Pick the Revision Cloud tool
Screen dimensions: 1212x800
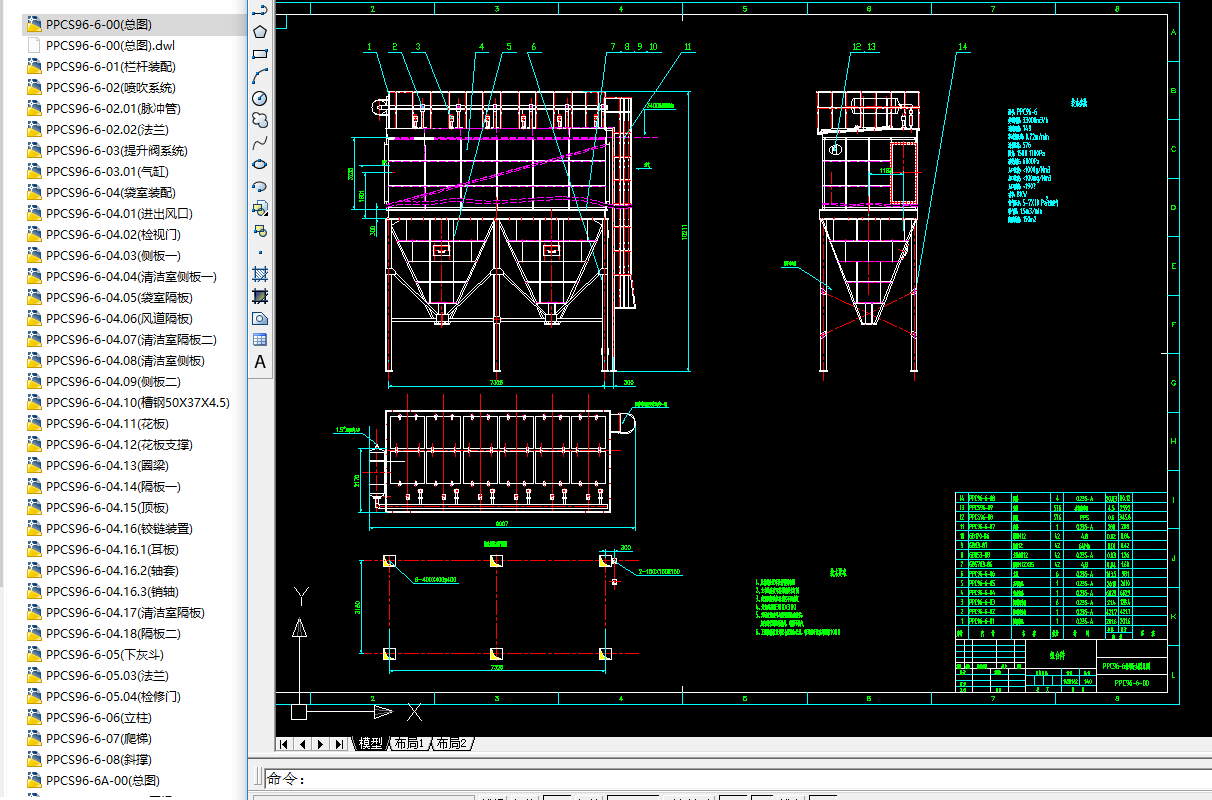click(260, 120)
